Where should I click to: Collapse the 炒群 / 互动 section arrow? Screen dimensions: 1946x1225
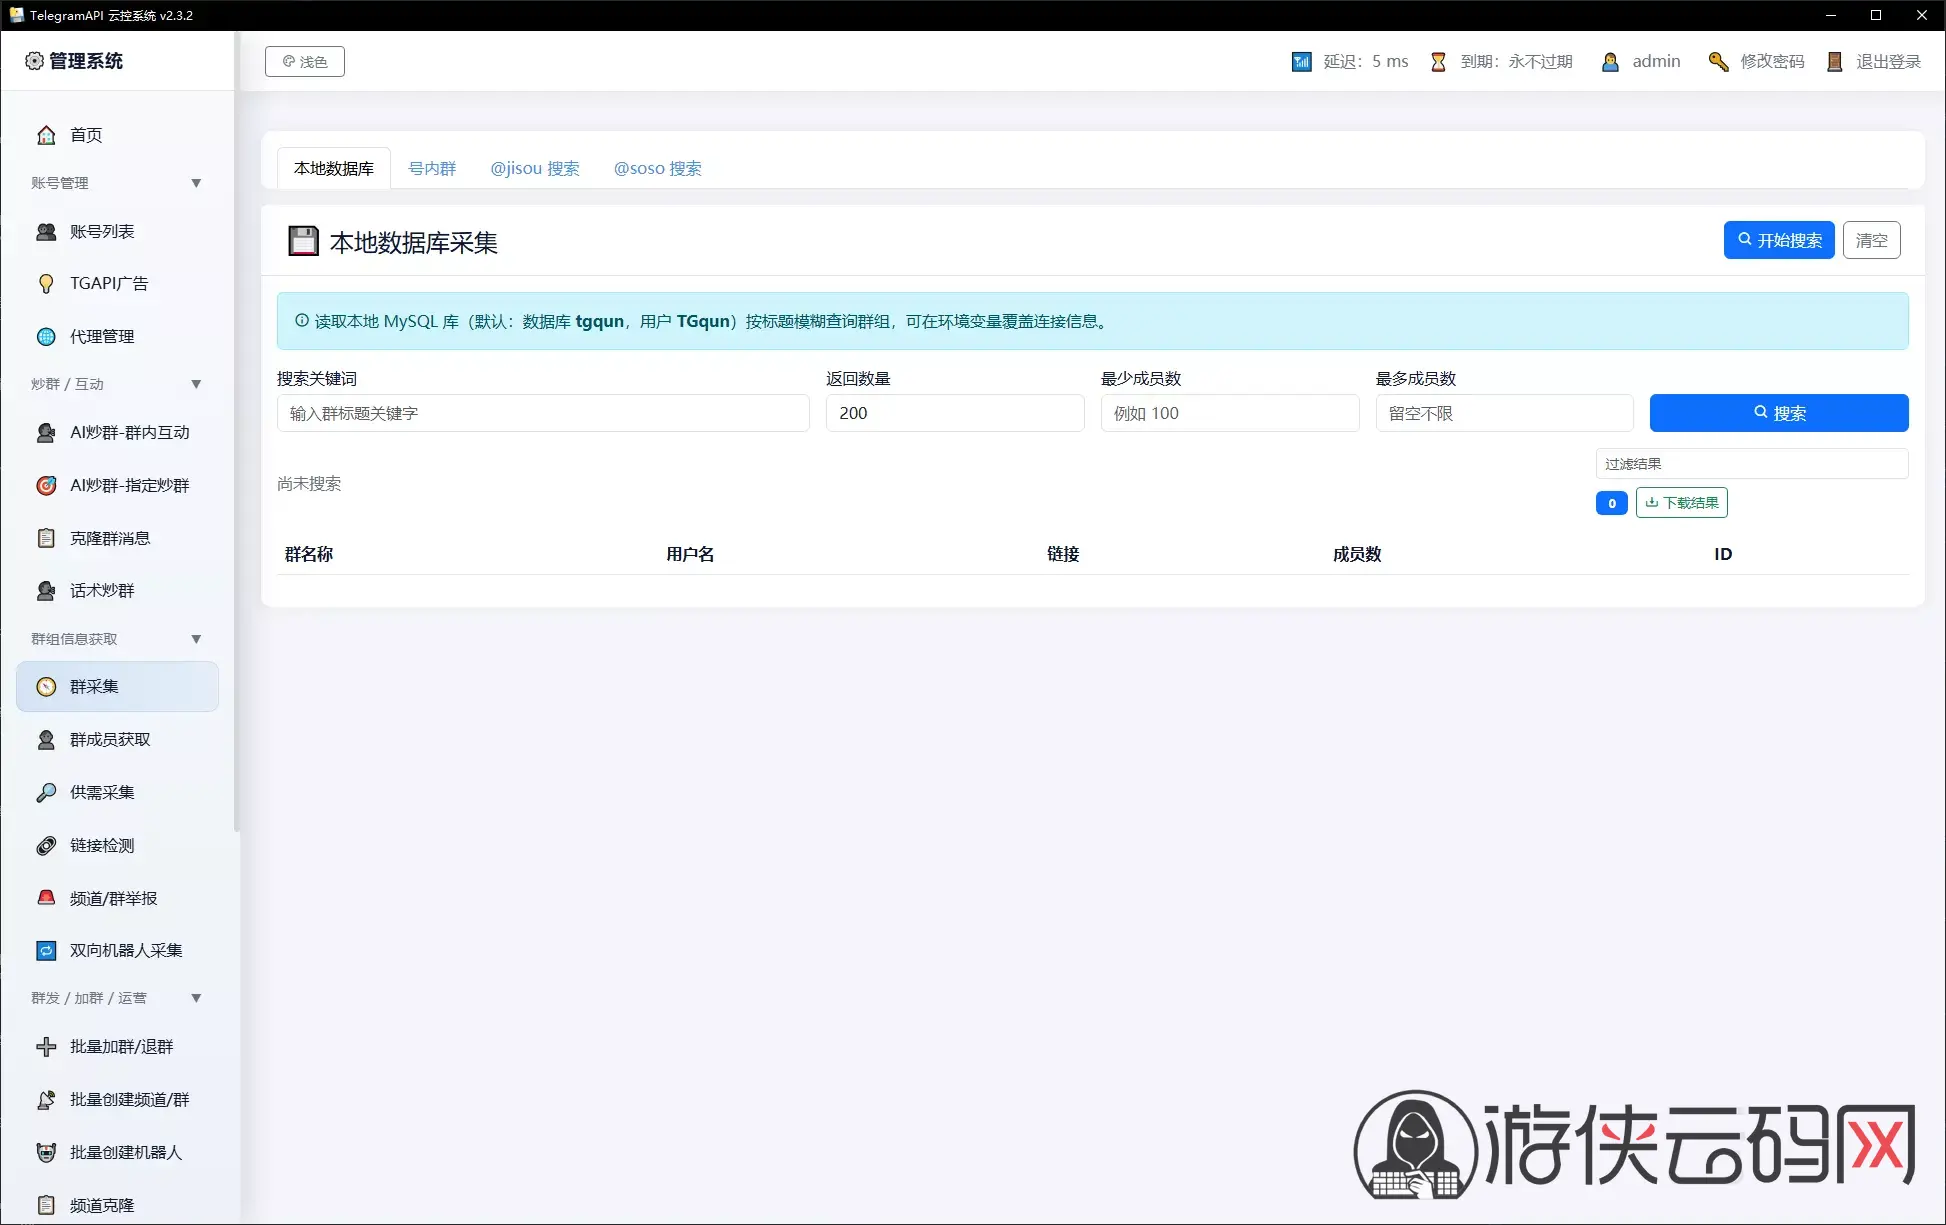coord(196,384)
